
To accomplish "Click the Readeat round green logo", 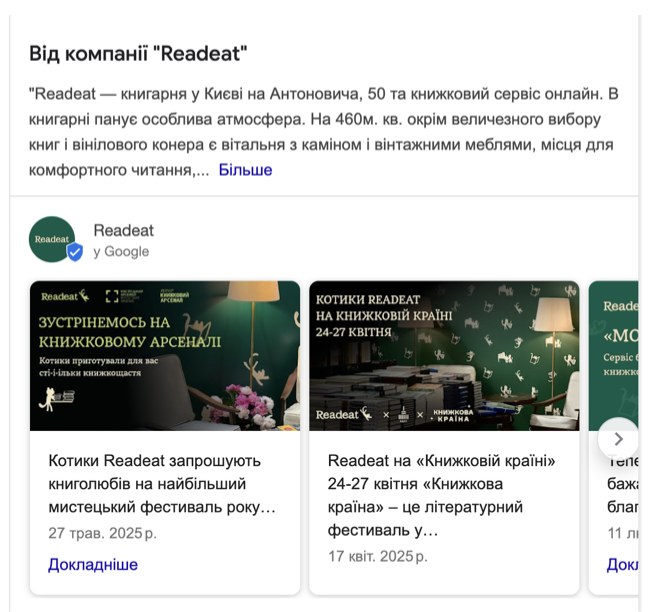I will click(52, 239).
